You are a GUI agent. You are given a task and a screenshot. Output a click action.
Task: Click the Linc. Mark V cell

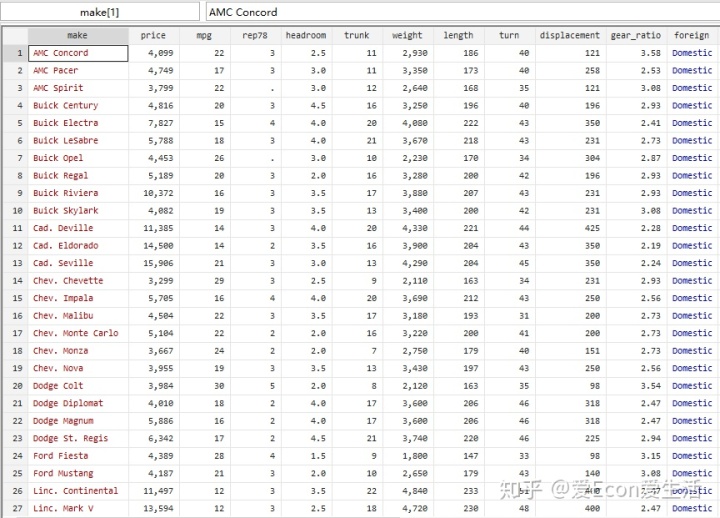78,508
